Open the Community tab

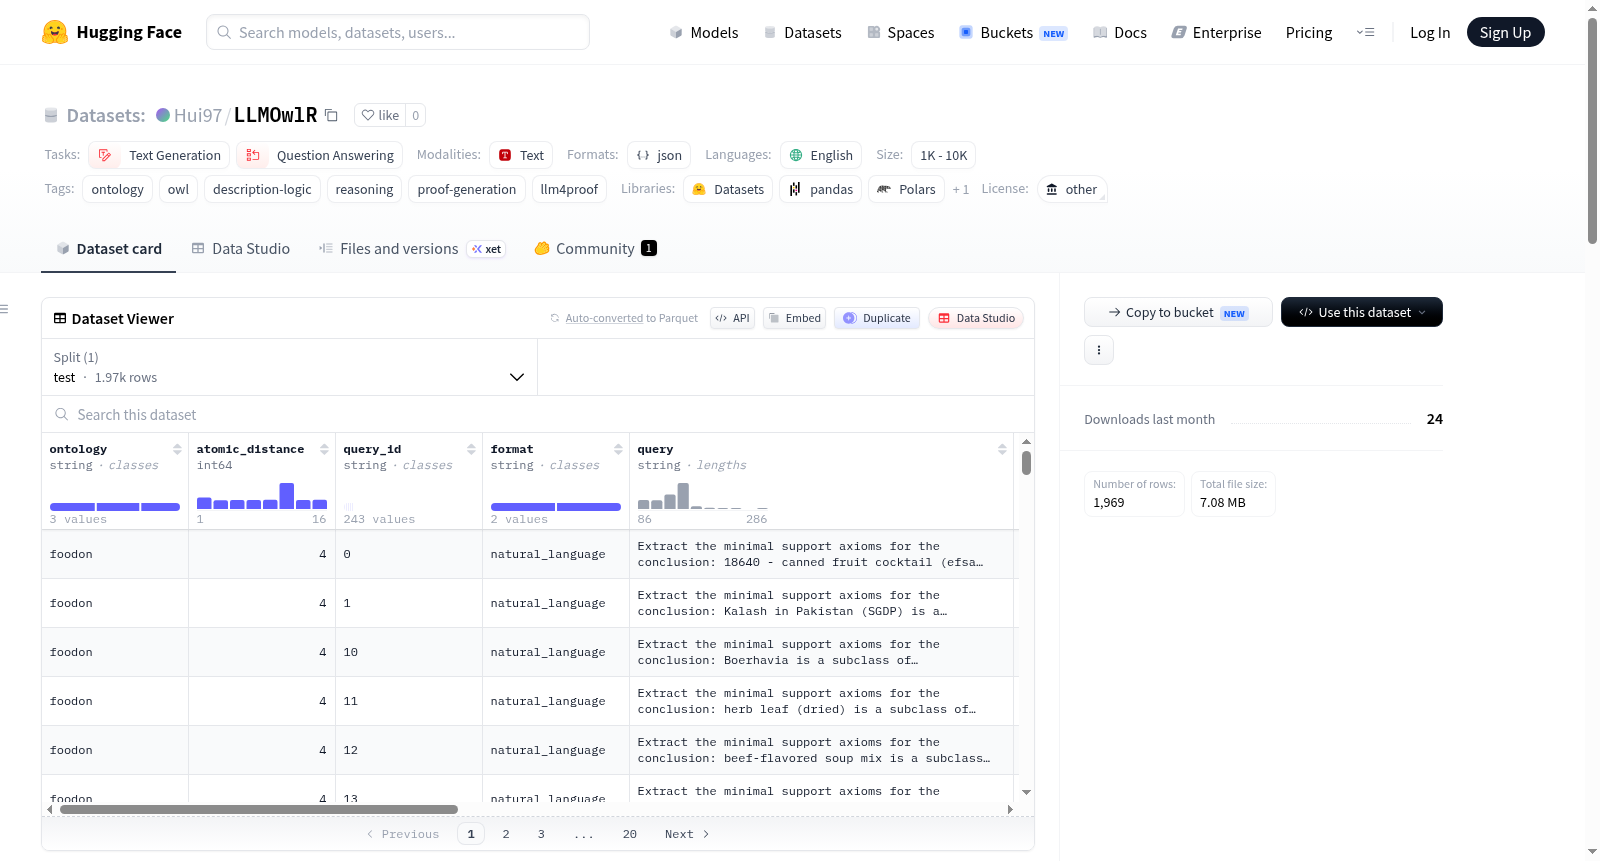click(x=595, y=249)
